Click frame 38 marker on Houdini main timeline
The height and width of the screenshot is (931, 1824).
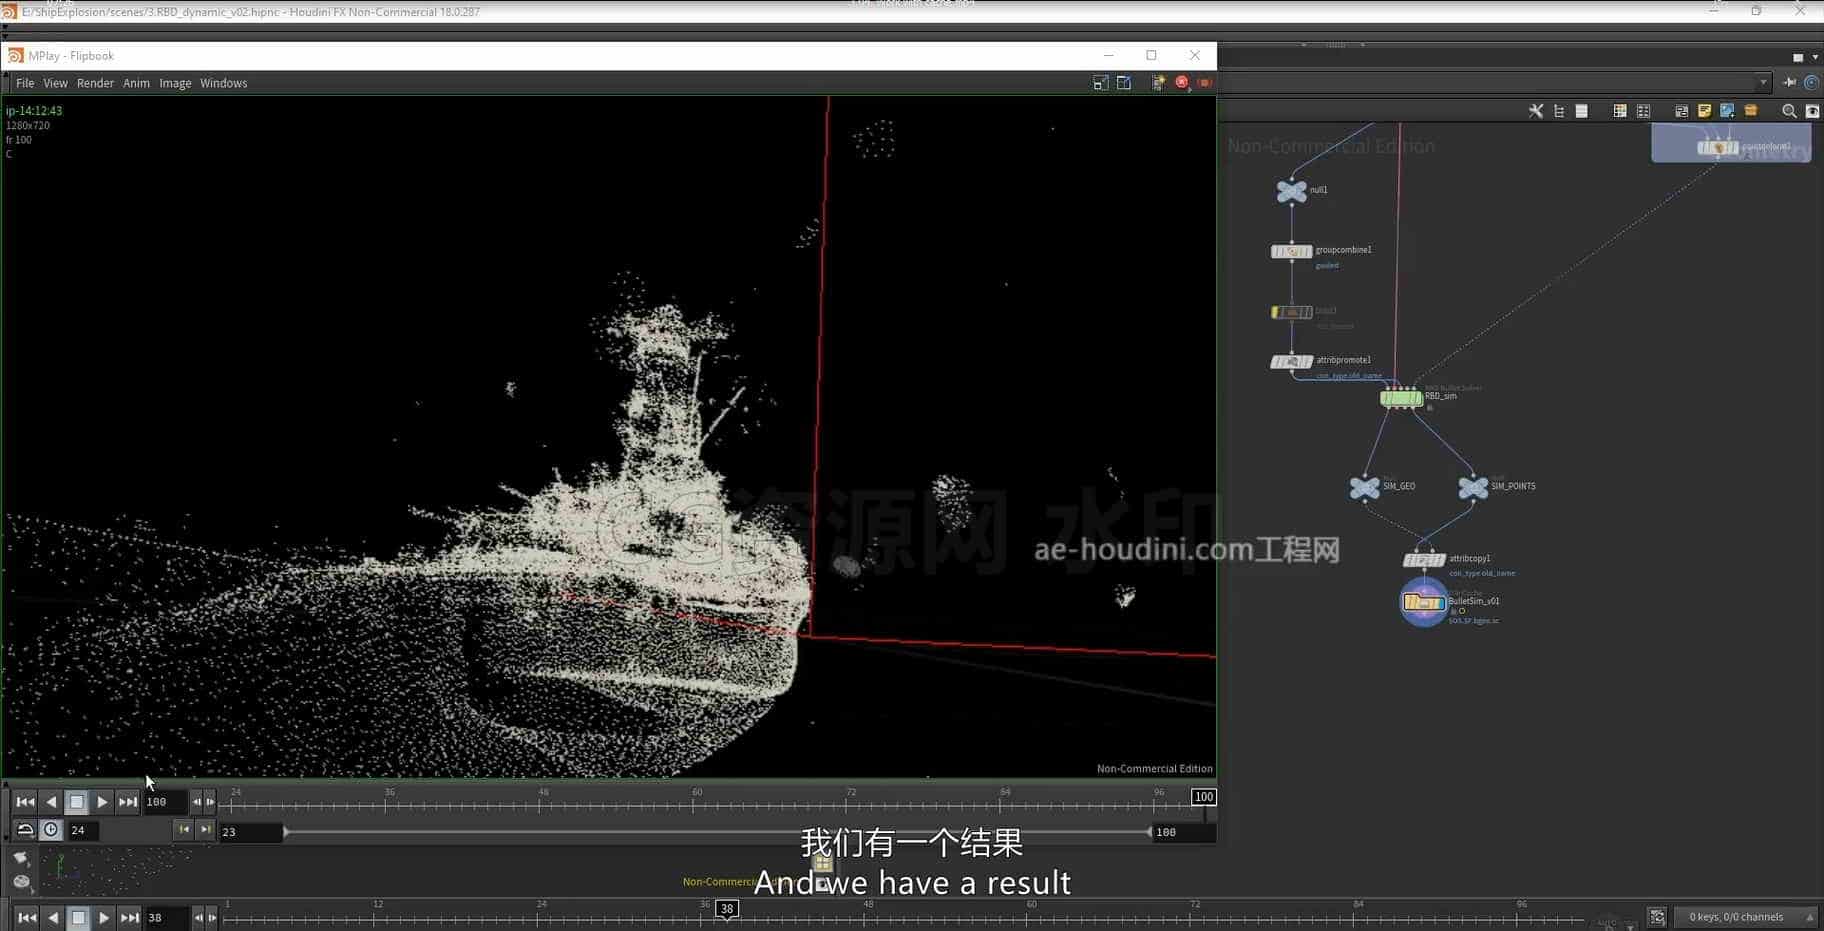tap(727, 909)
